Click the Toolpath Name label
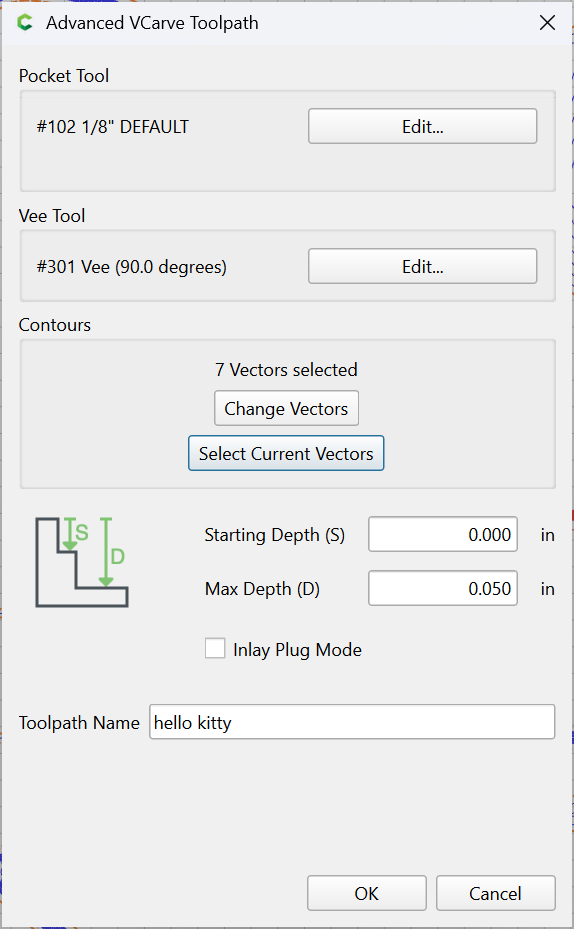The image size is (574, 929). (79, 723)
